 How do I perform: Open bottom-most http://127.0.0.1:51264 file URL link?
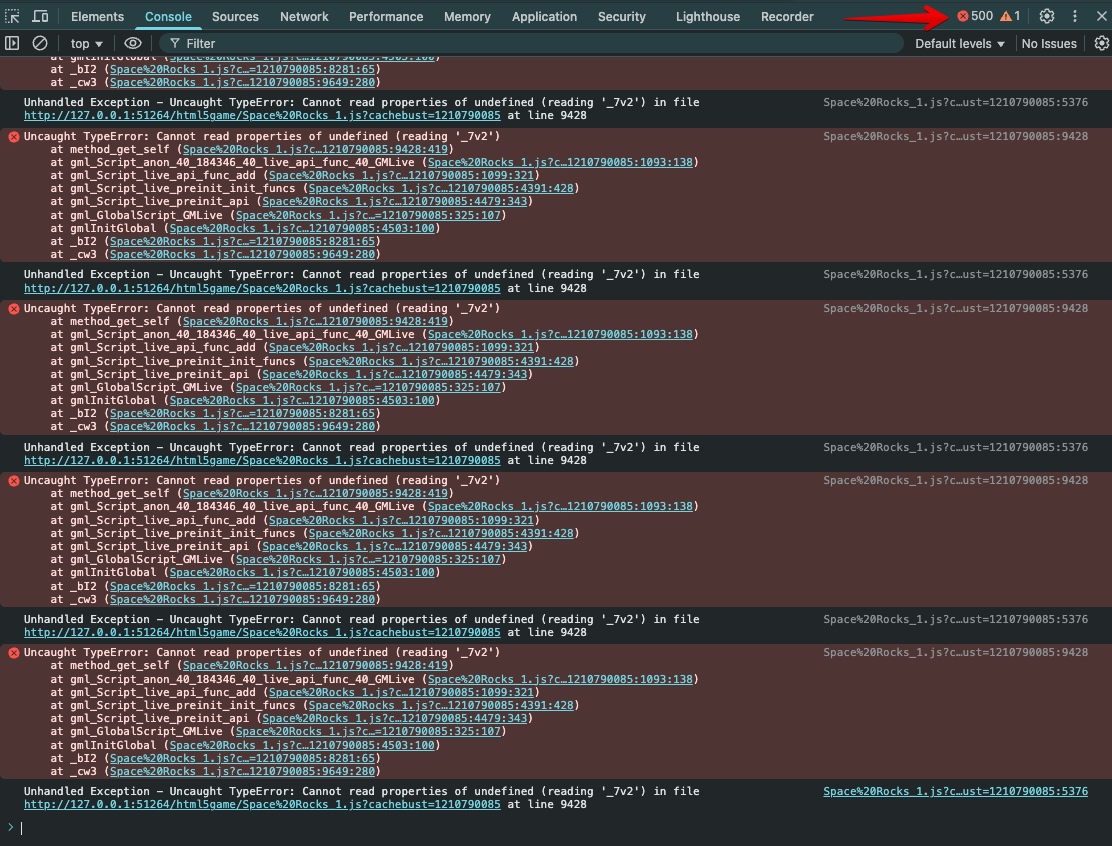[x=262, y=804]
